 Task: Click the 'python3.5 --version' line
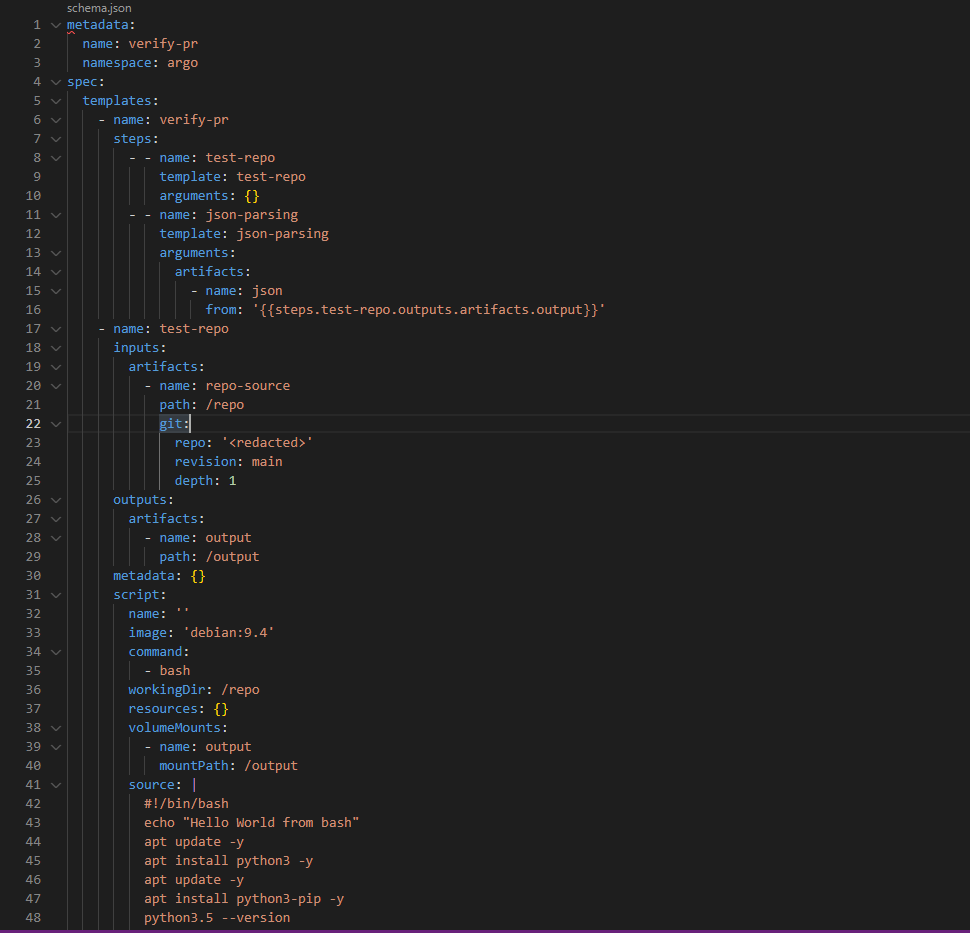point(217,918)
